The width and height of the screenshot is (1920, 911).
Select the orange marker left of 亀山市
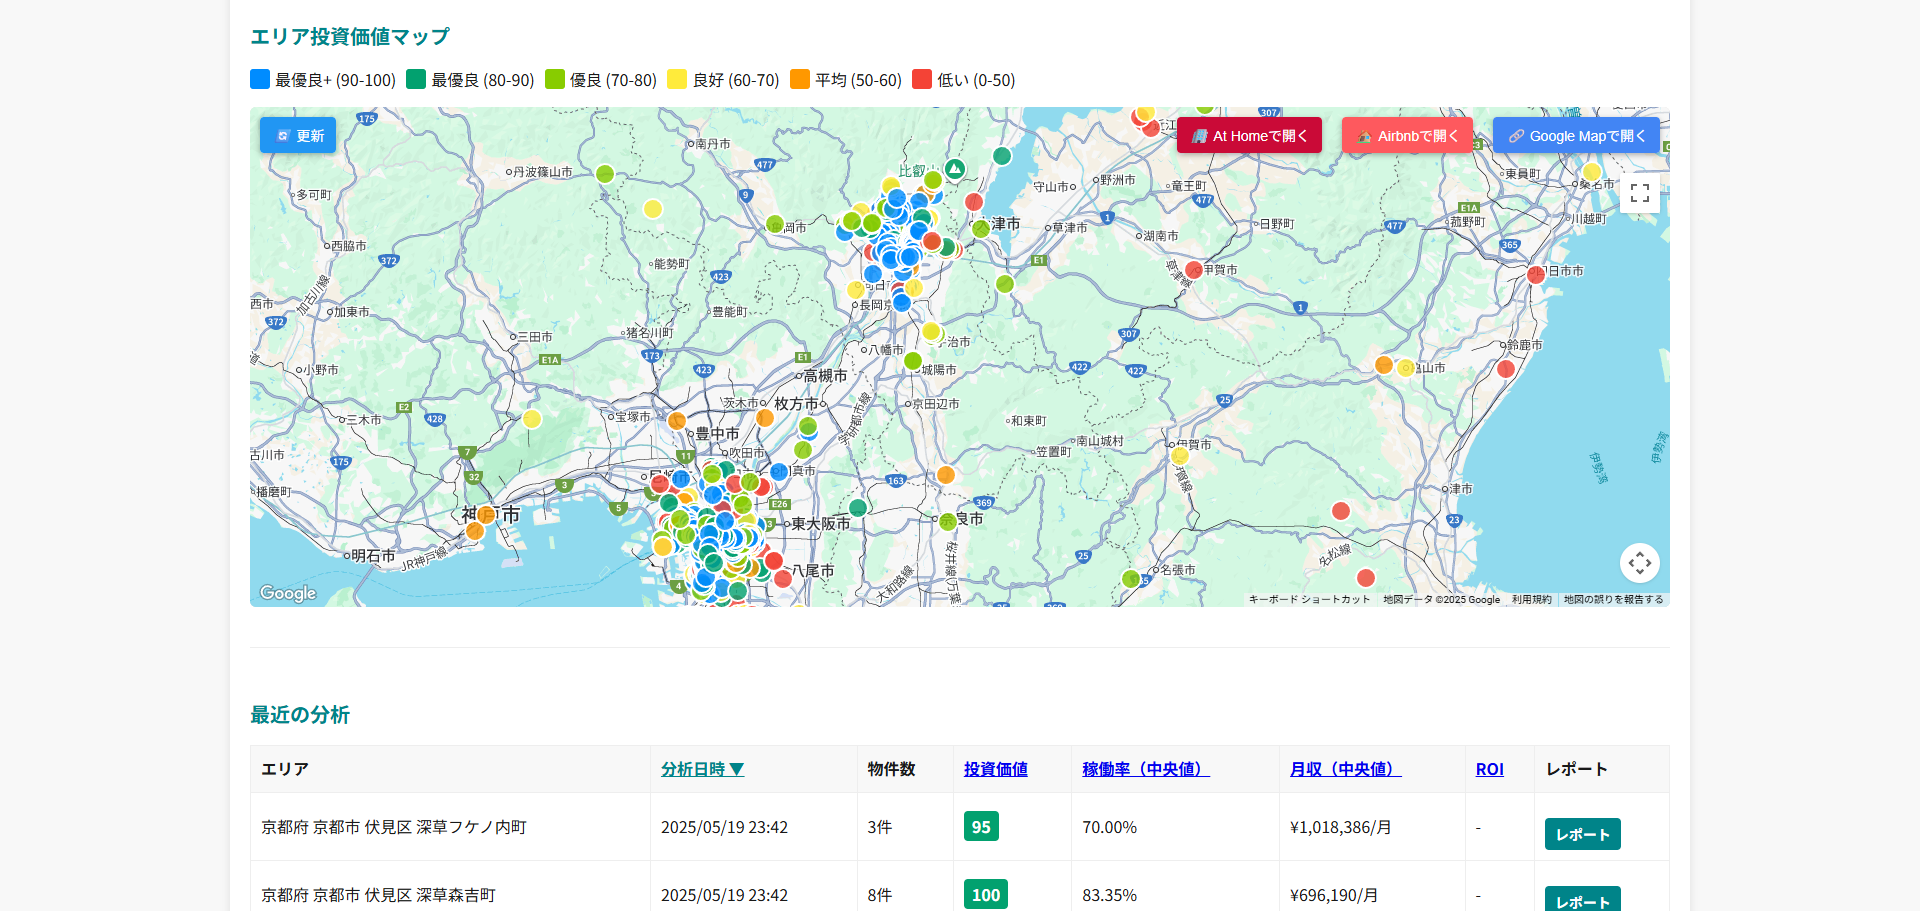click(1384, 365)
